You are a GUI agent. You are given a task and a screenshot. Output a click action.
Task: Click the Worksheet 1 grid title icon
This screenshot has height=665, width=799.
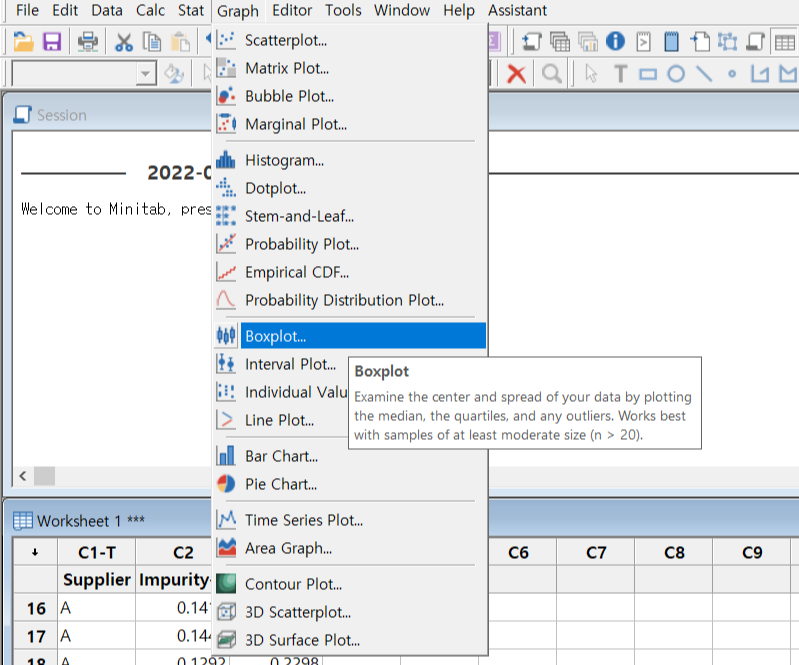click(x=22, y=521)
